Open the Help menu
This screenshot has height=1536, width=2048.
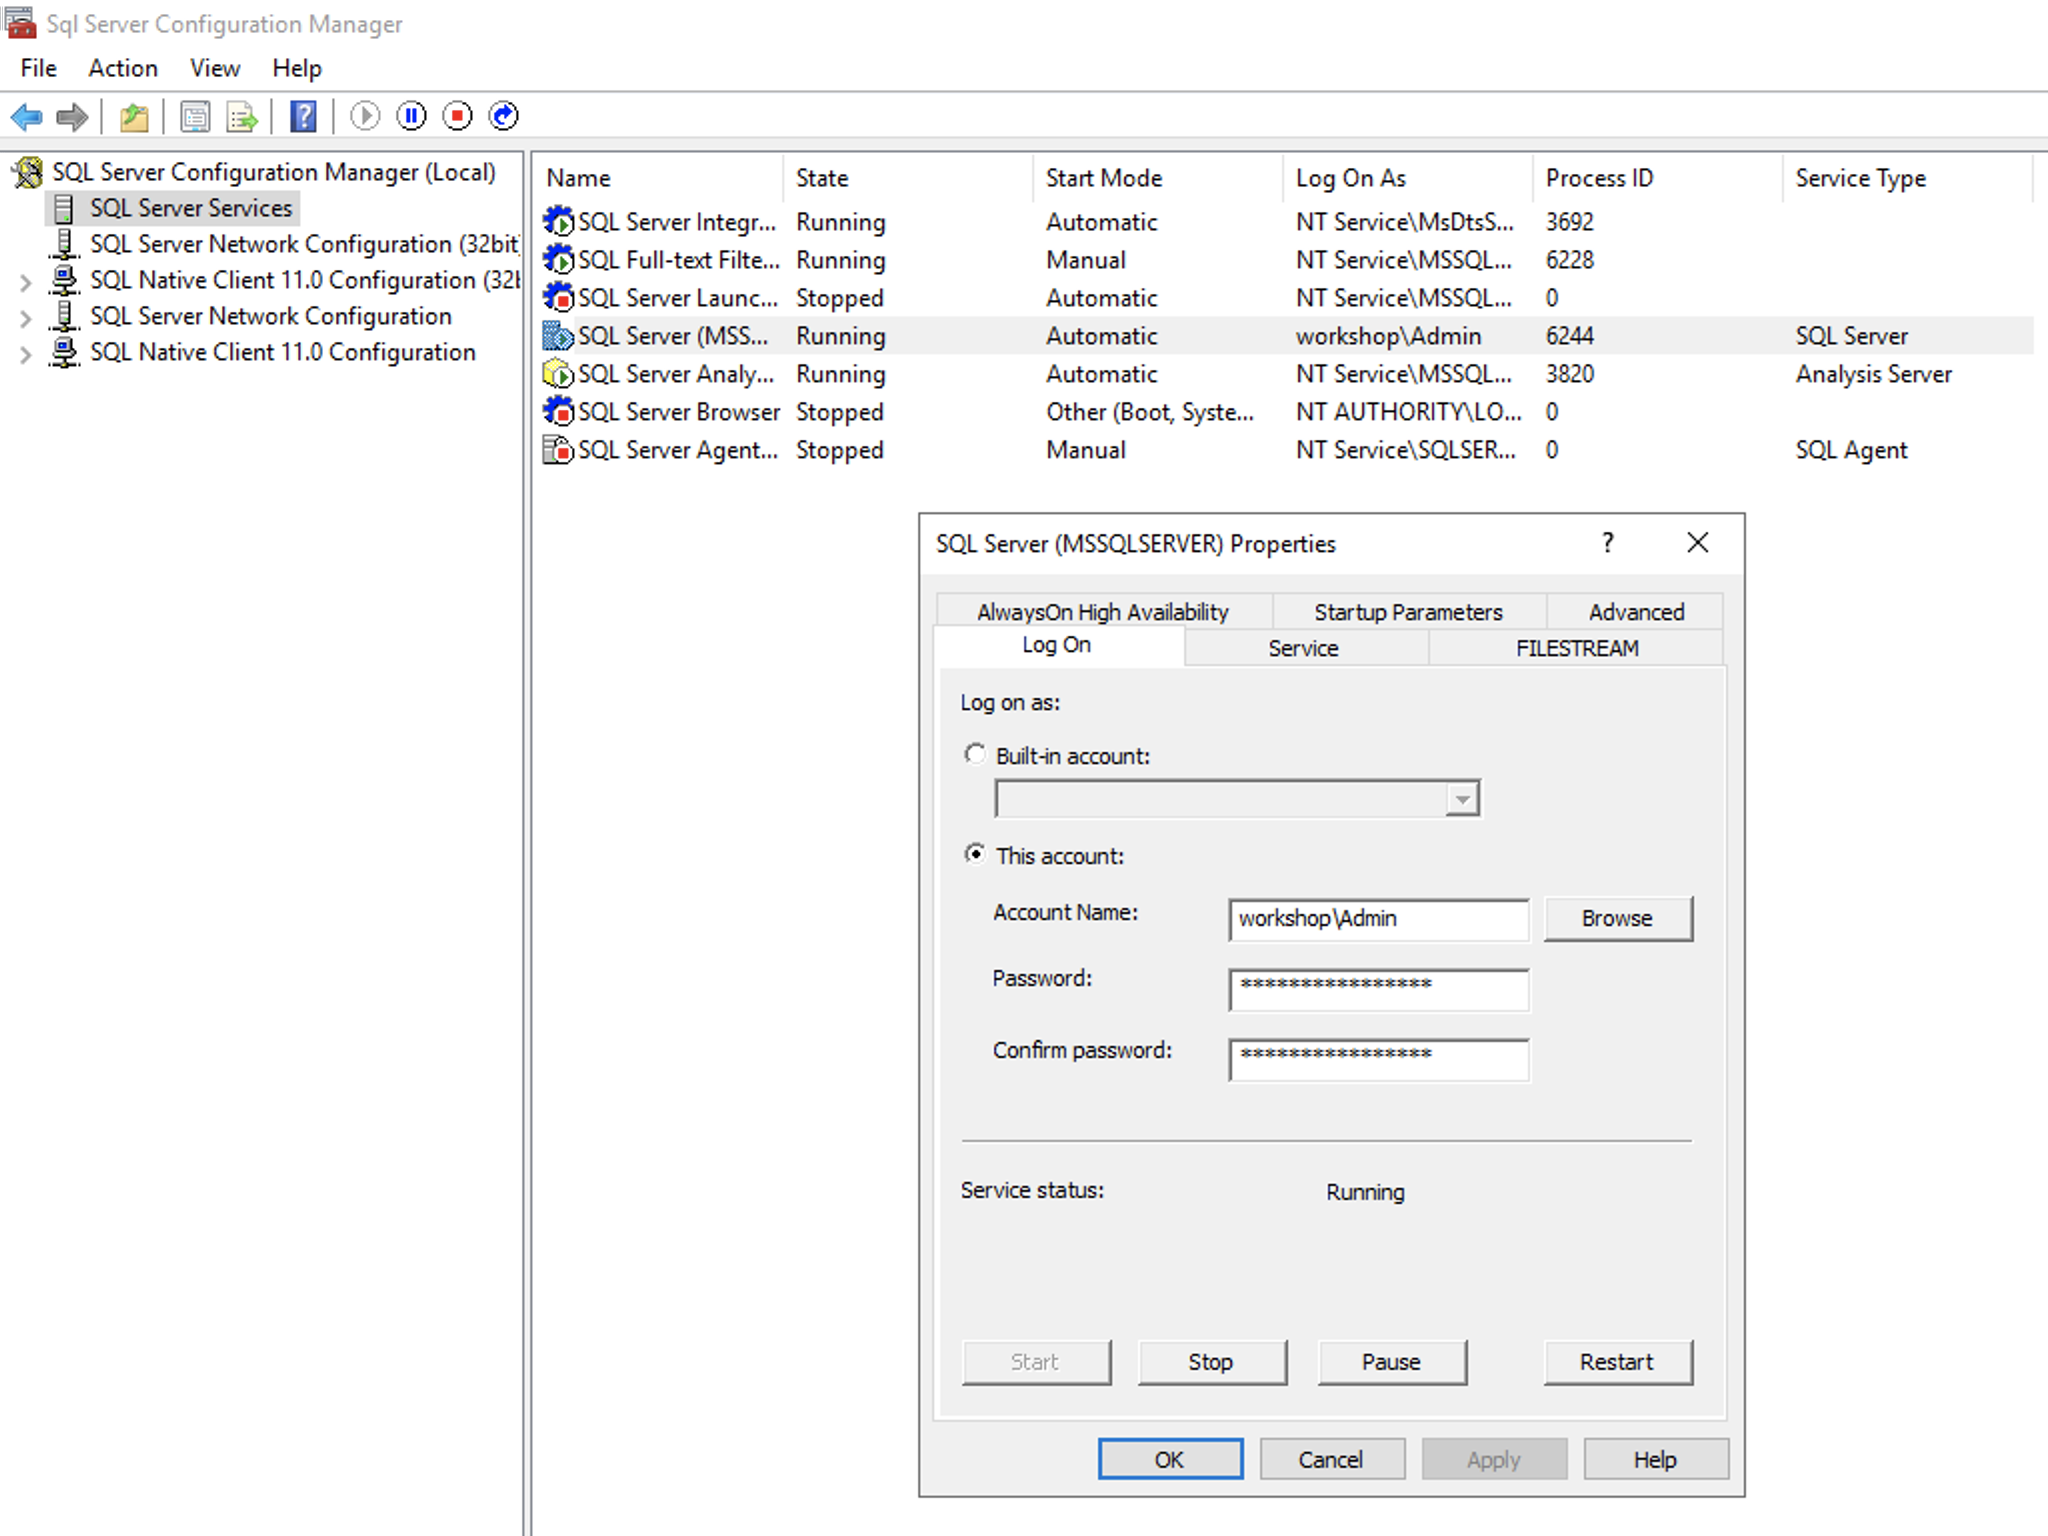(297, 68)
